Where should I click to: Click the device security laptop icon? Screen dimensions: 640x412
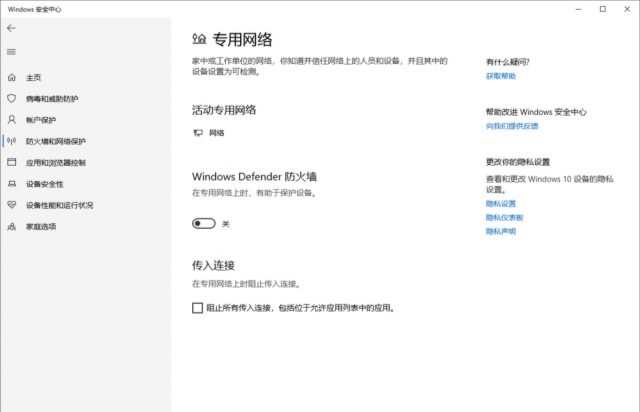(12, 184)
